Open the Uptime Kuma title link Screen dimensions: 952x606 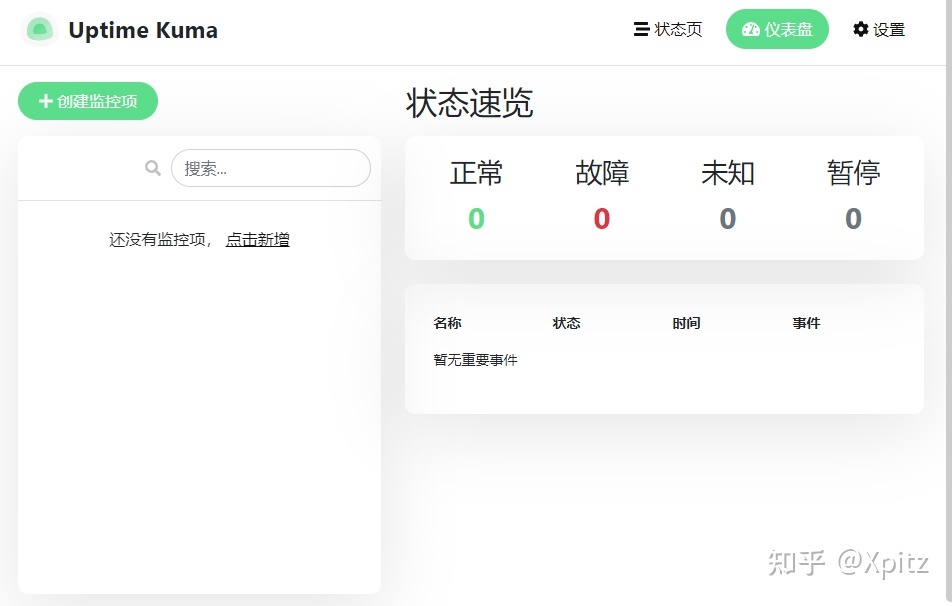tap(143, 30)
